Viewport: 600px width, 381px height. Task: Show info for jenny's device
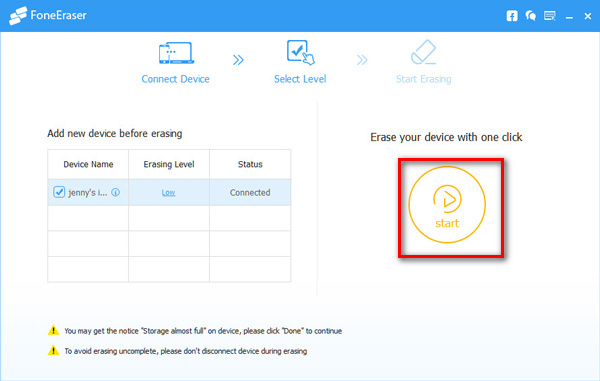click(116, 192)
